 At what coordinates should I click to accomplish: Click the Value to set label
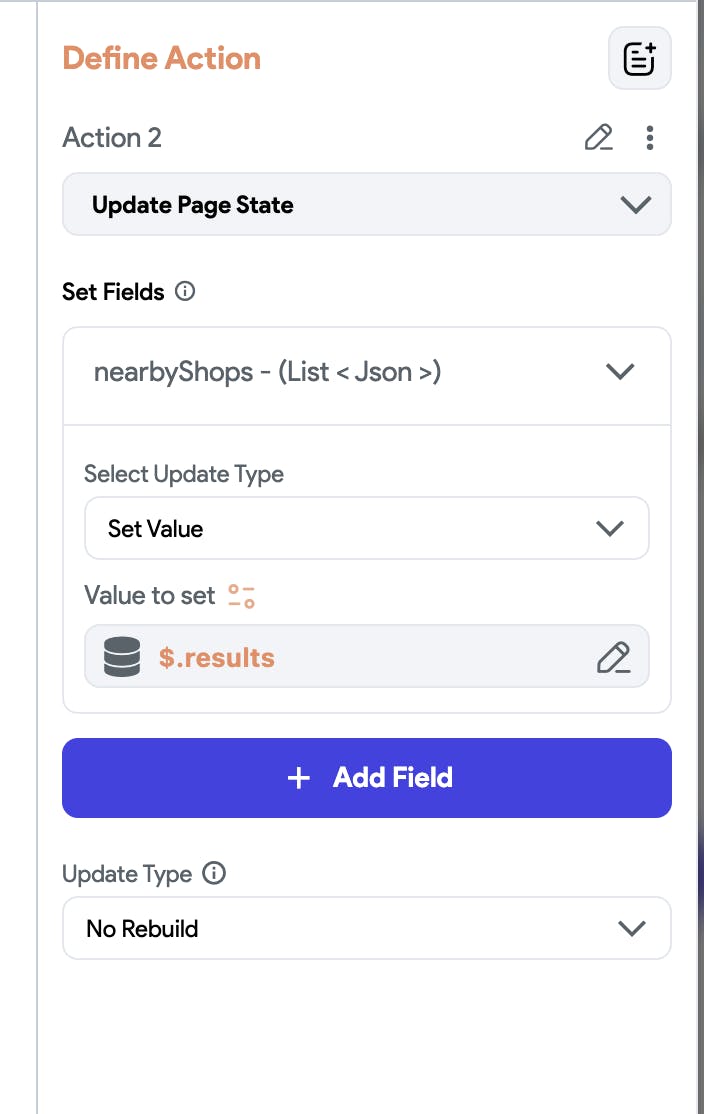coord(150,596)
